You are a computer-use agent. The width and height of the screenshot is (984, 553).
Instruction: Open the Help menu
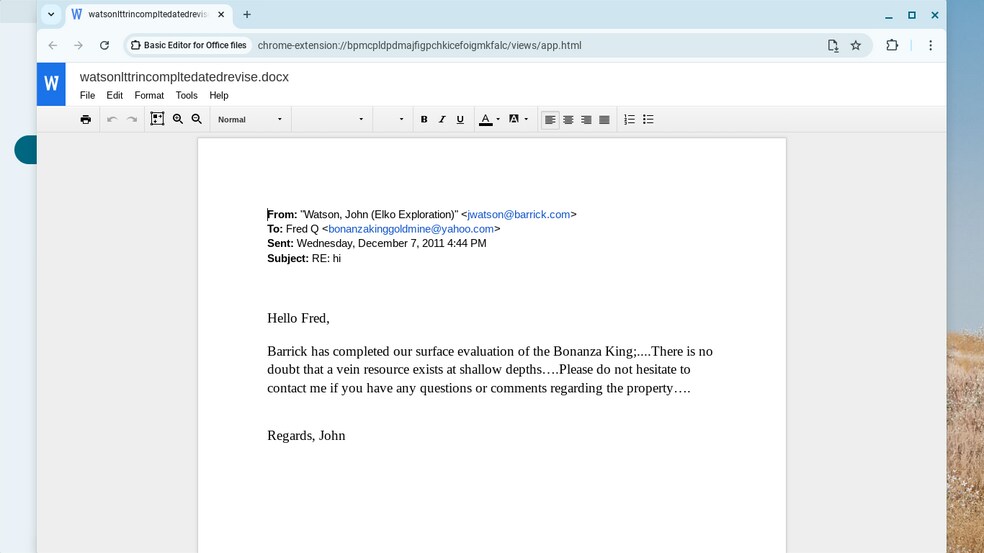click(x=218, y=95)
